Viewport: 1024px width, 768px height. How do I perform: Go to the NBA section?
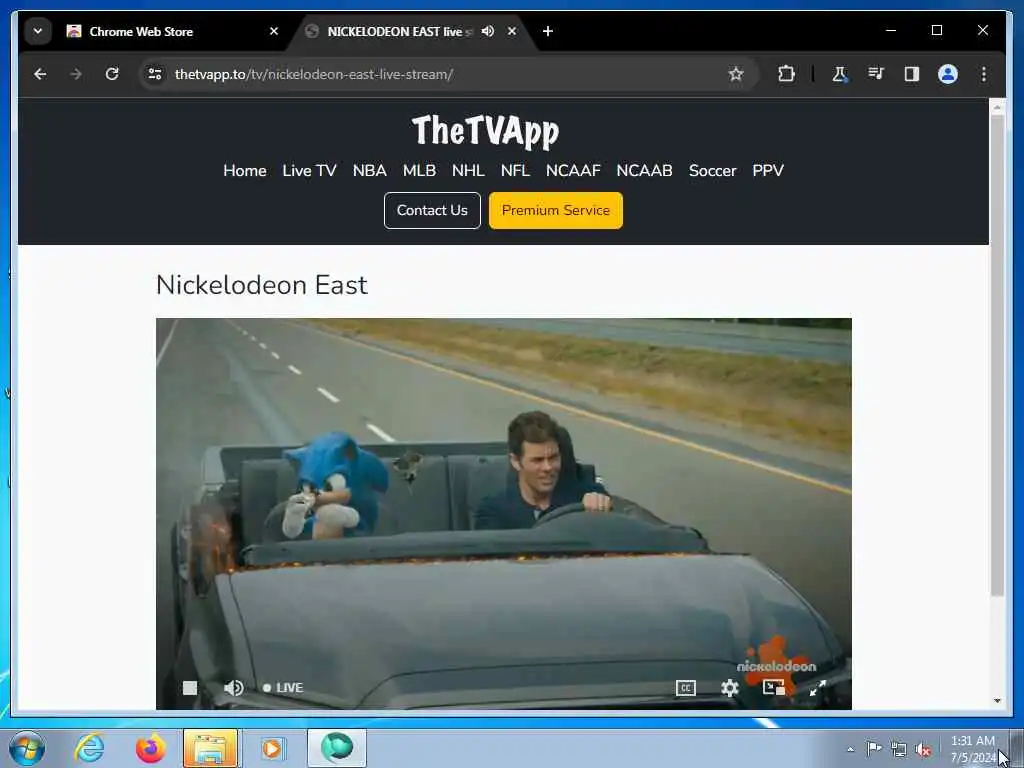click(x=370, y=170)
